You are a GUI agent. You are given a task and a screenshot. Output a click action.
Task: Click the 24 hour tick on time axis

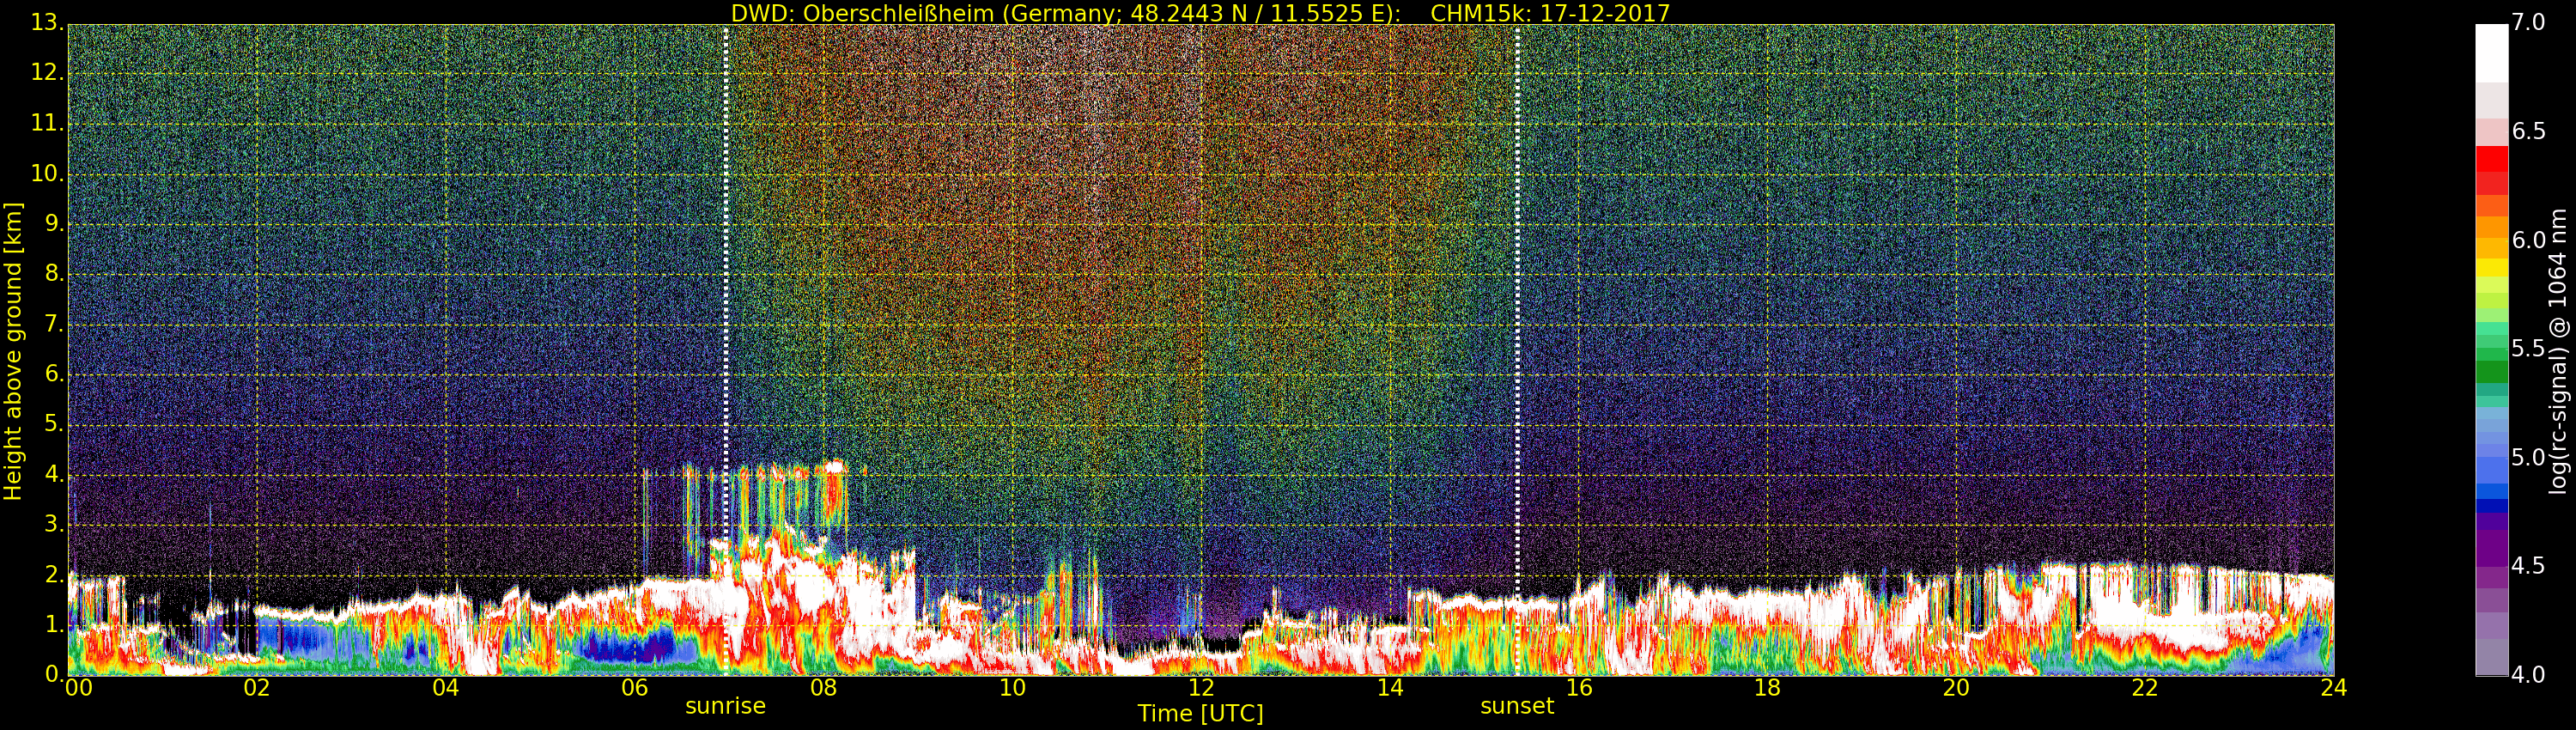[x=2333, y=688]
